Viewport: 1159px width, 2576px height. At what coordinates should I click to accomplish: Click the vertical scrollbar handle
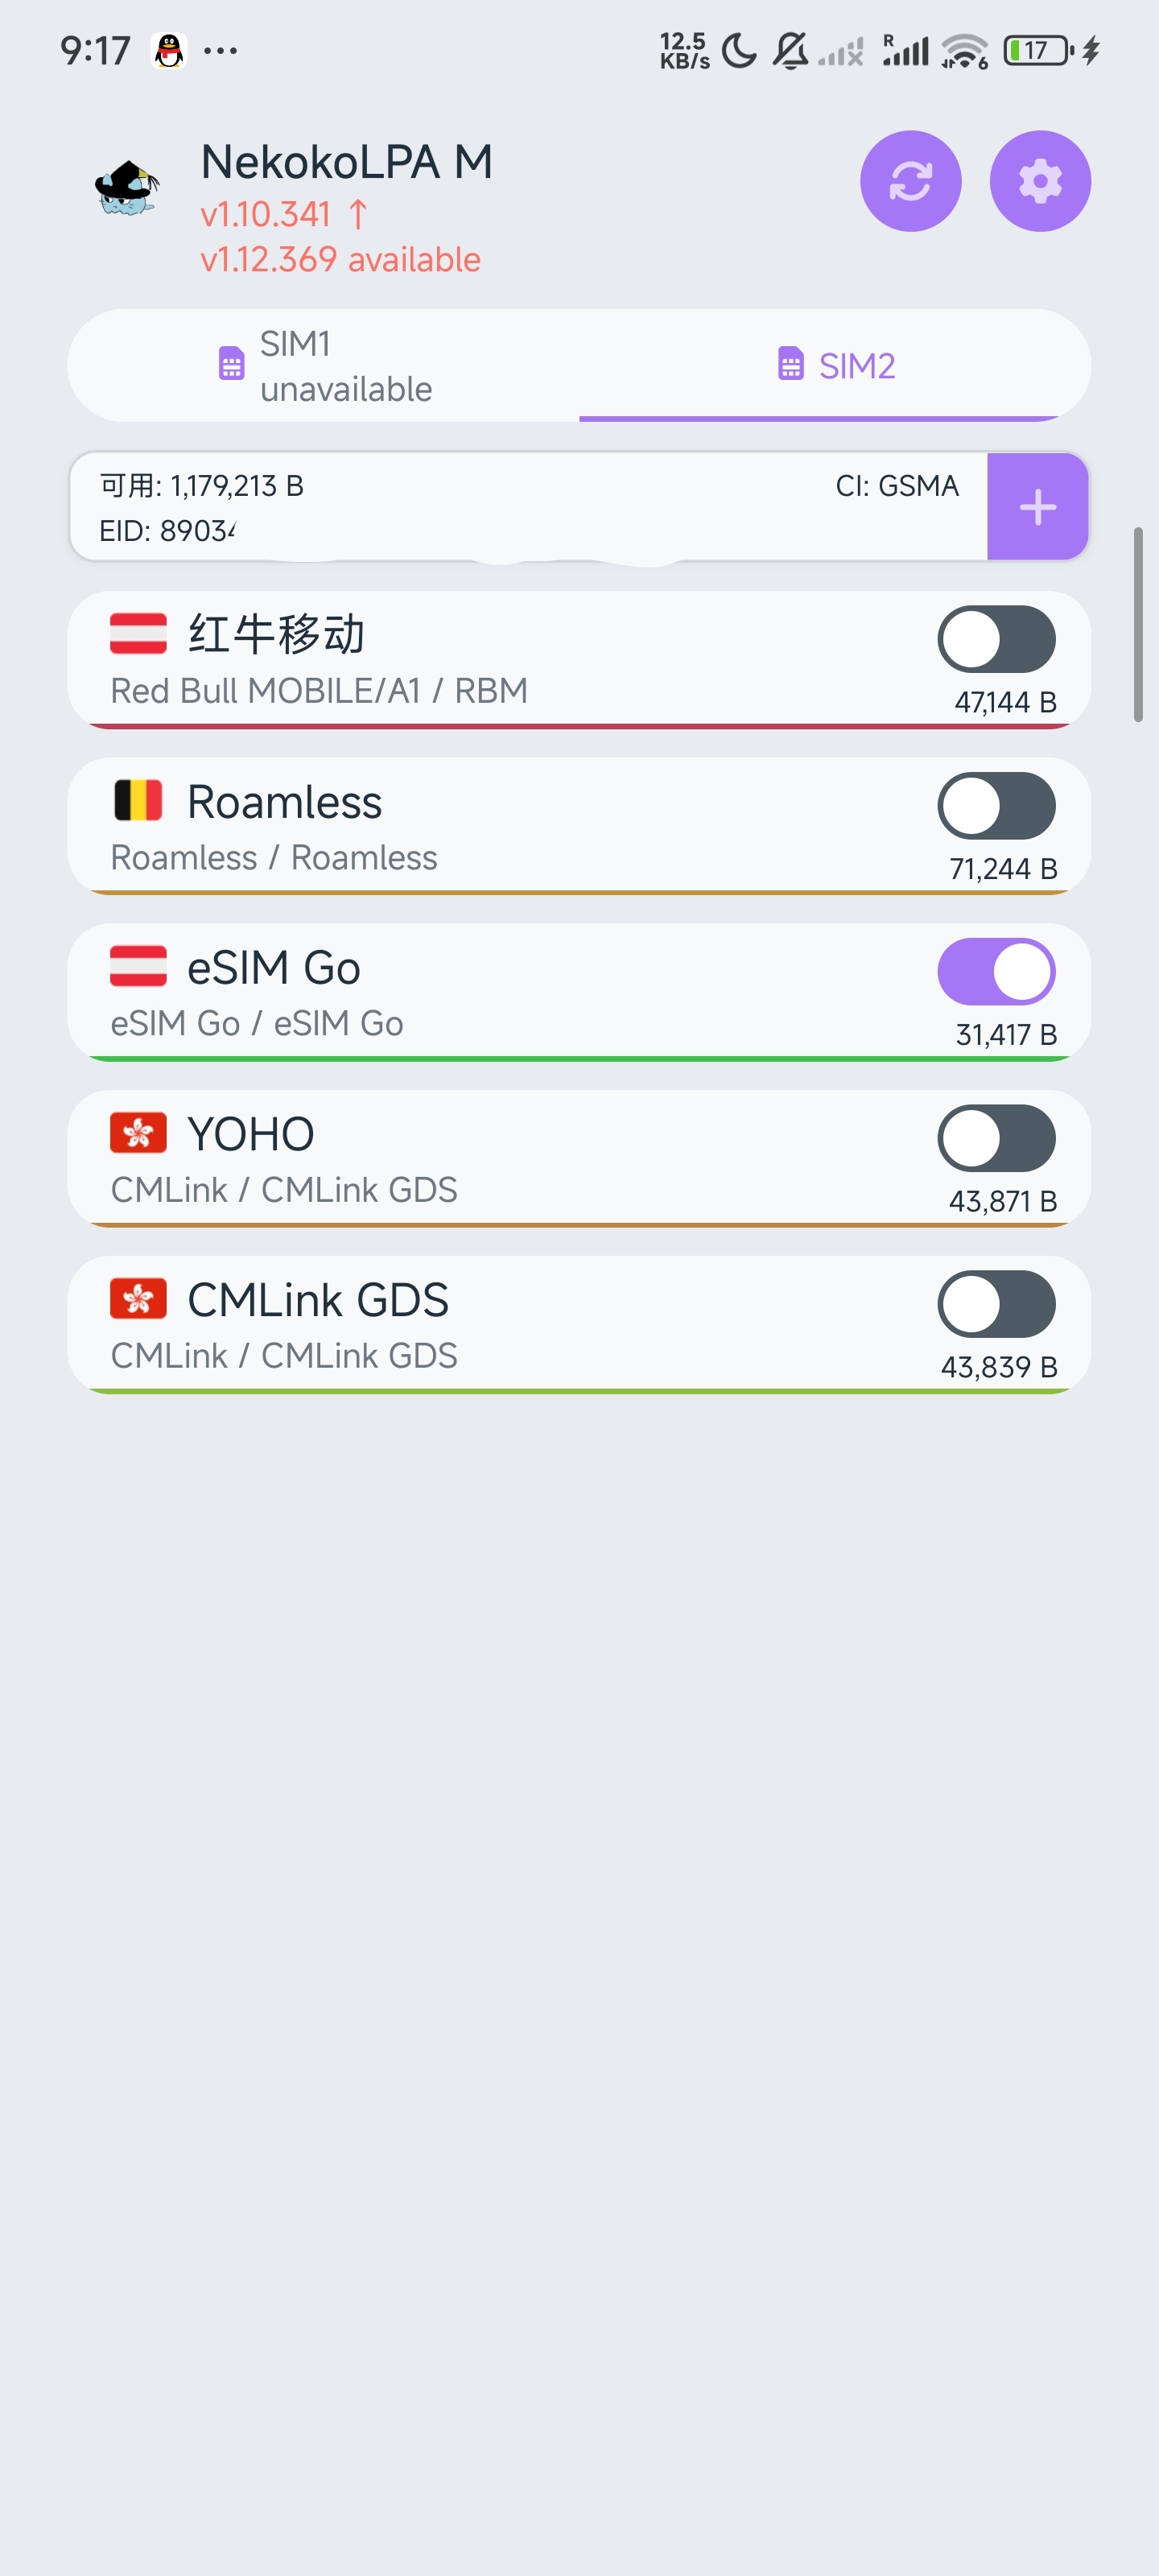pos(1137,624)
